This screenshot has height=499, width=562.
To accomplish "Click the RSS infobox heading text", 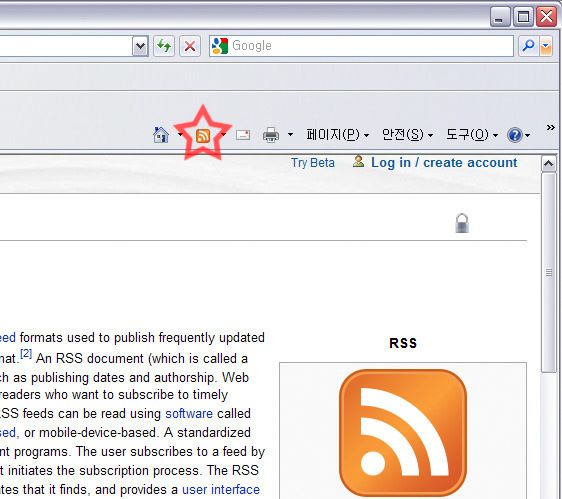I will (x=403, y=343).
